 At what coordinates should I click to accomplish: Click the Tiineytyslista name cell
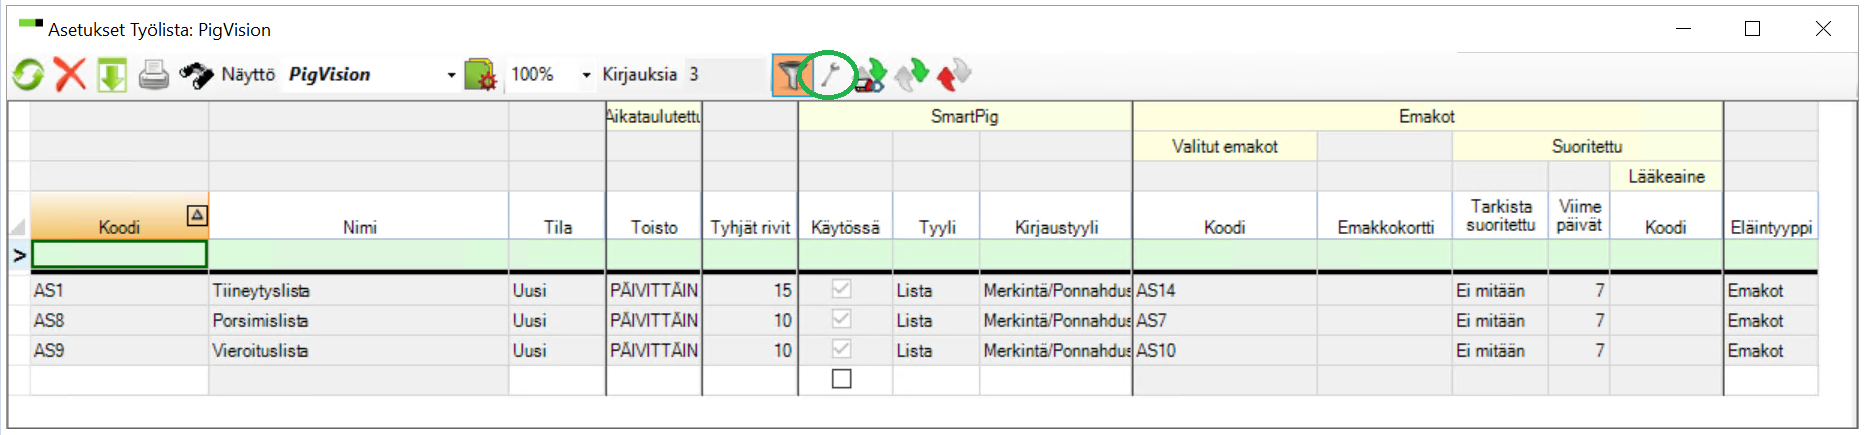(x=359, y=290)
